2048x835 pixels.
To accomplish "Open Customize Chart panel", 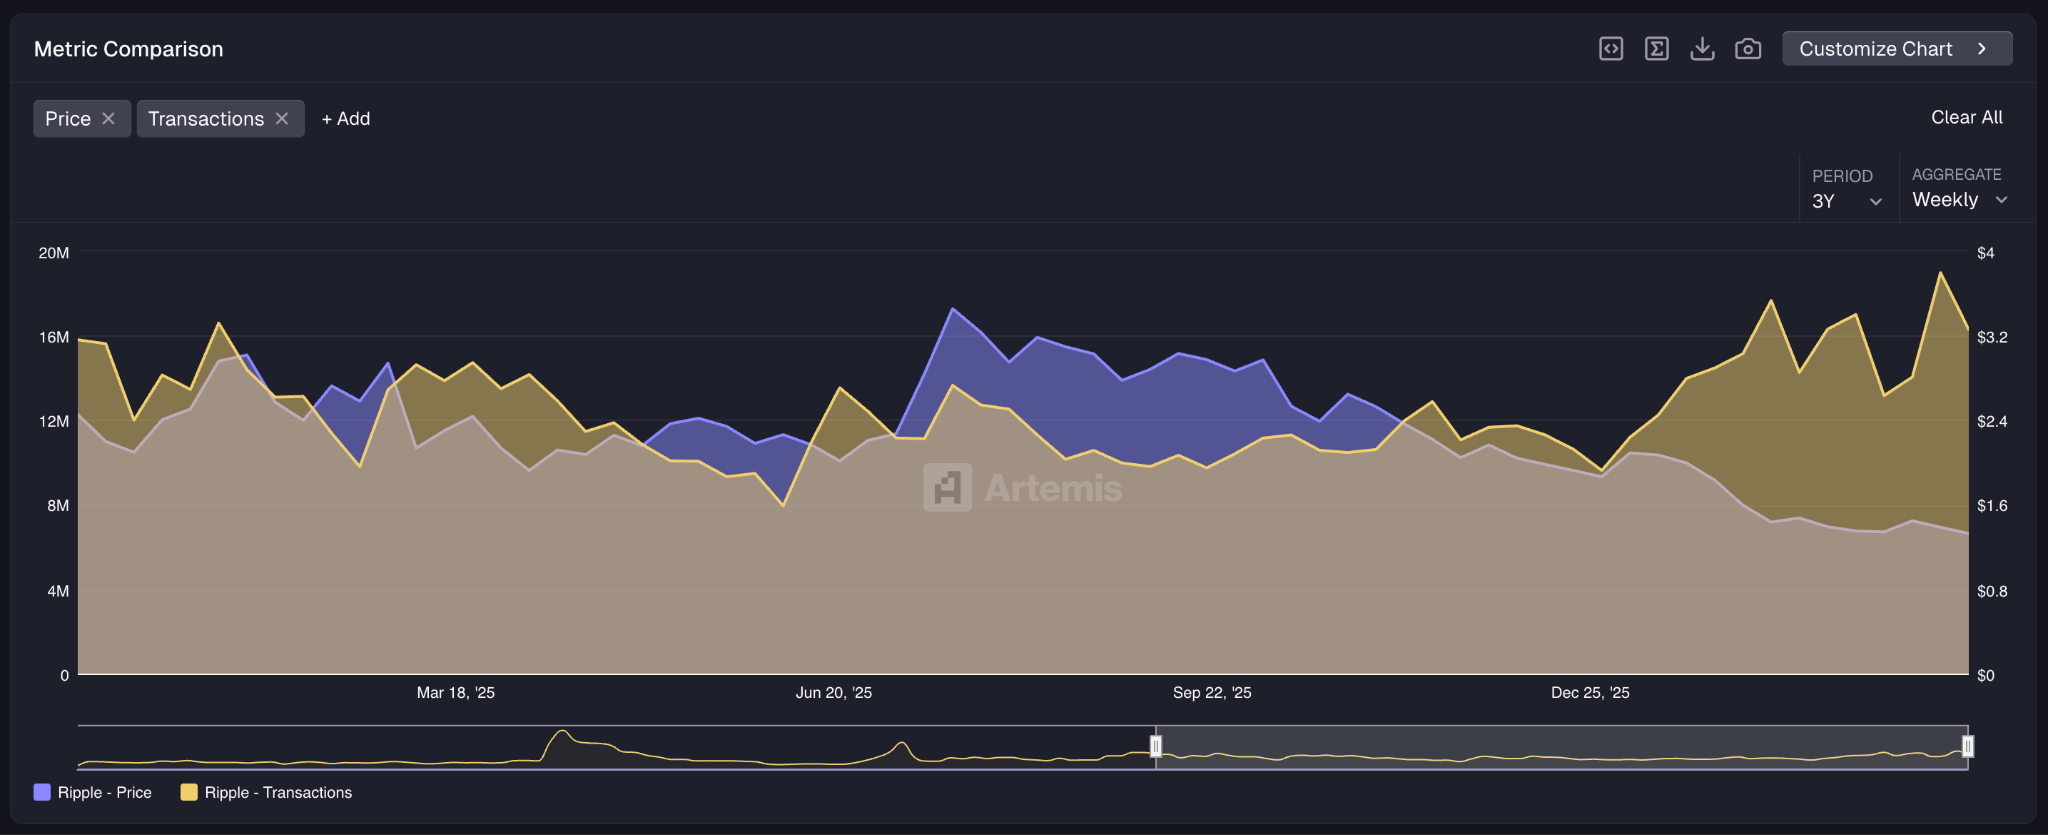I will coord(1897,49).
